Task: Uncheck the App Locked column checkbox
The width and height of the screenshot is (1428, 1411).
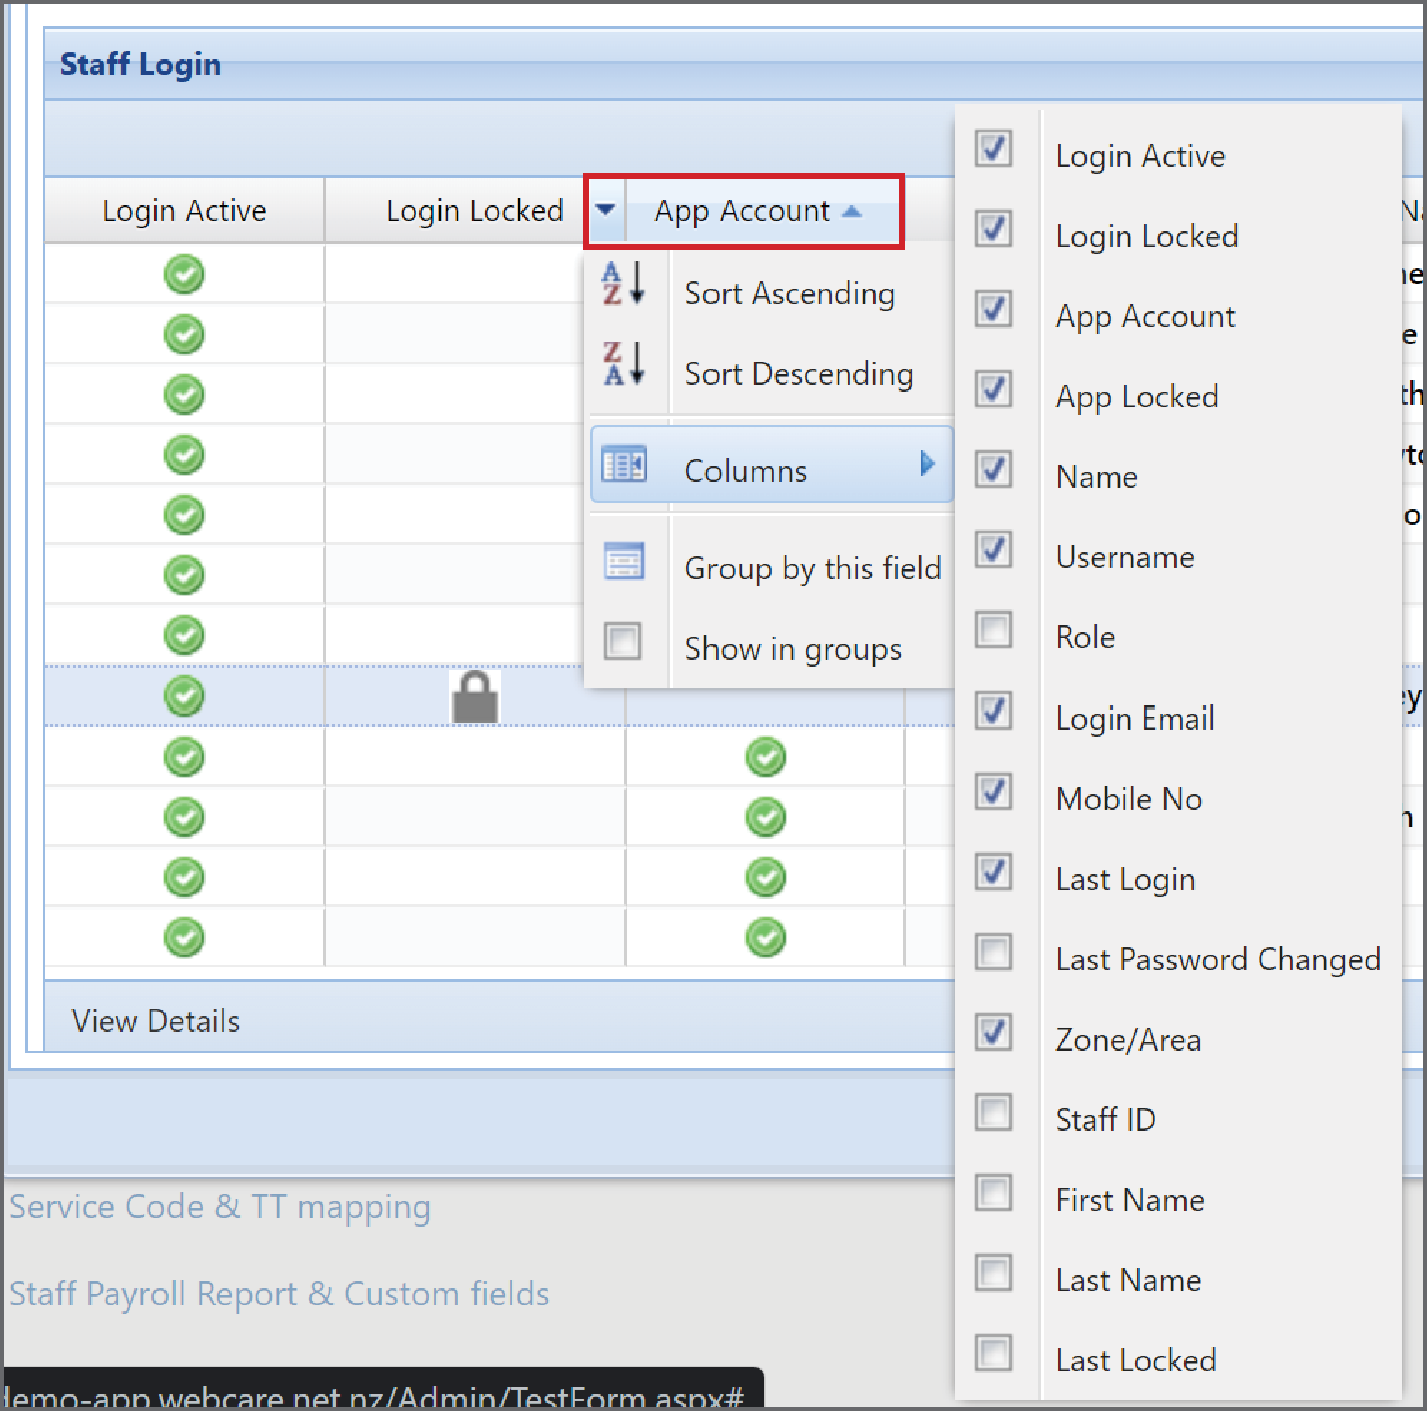Action: click(x=993, y=390)
